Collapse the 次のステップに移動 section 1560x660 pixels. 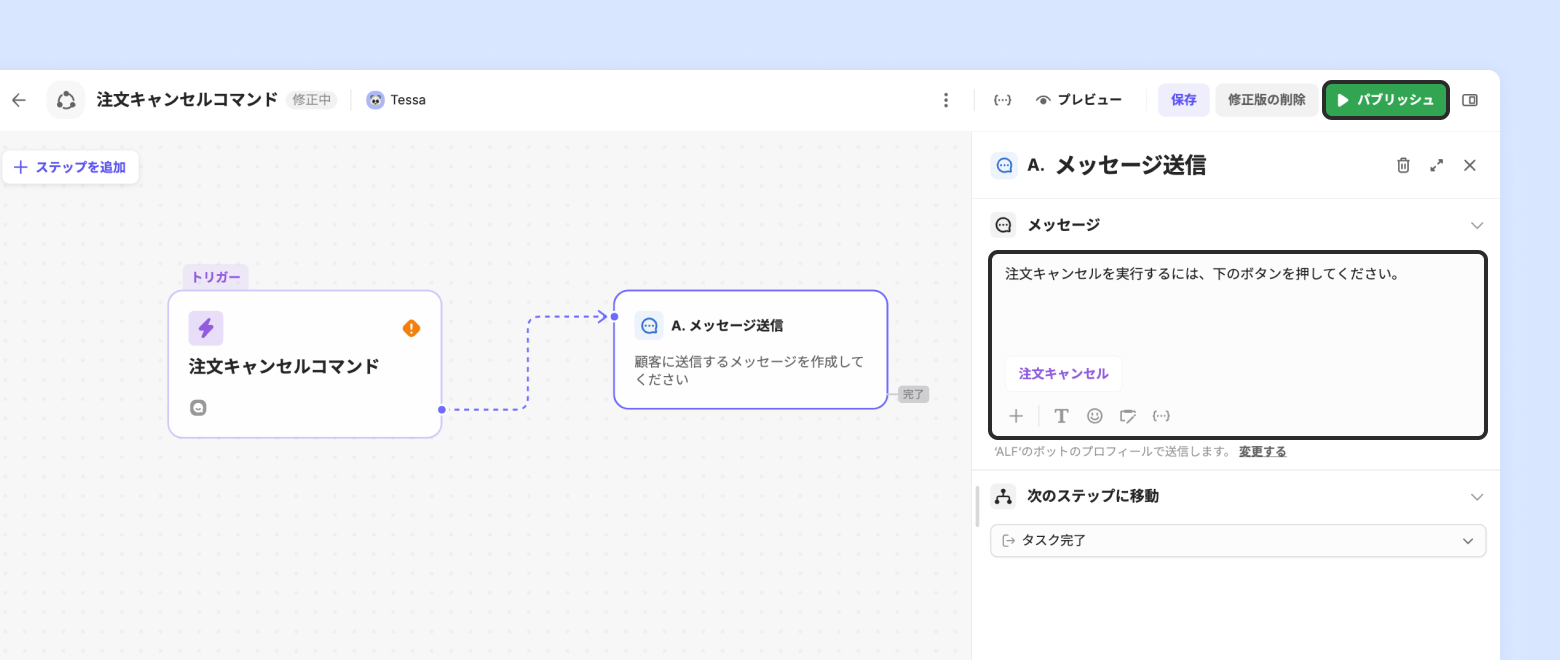[1476, 497]
